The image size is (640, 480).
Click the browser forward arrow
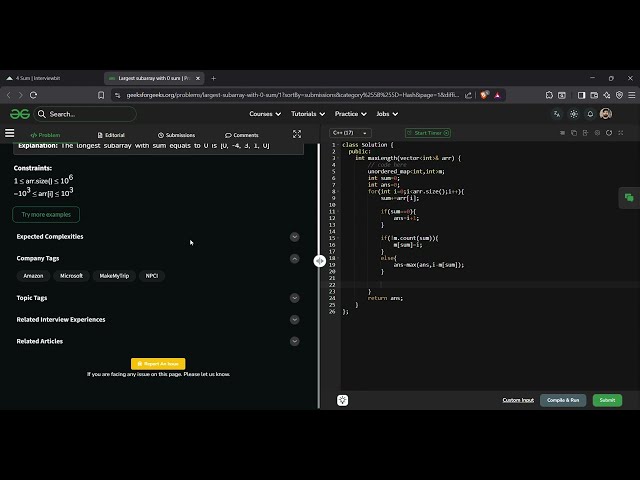click(20, 95)
